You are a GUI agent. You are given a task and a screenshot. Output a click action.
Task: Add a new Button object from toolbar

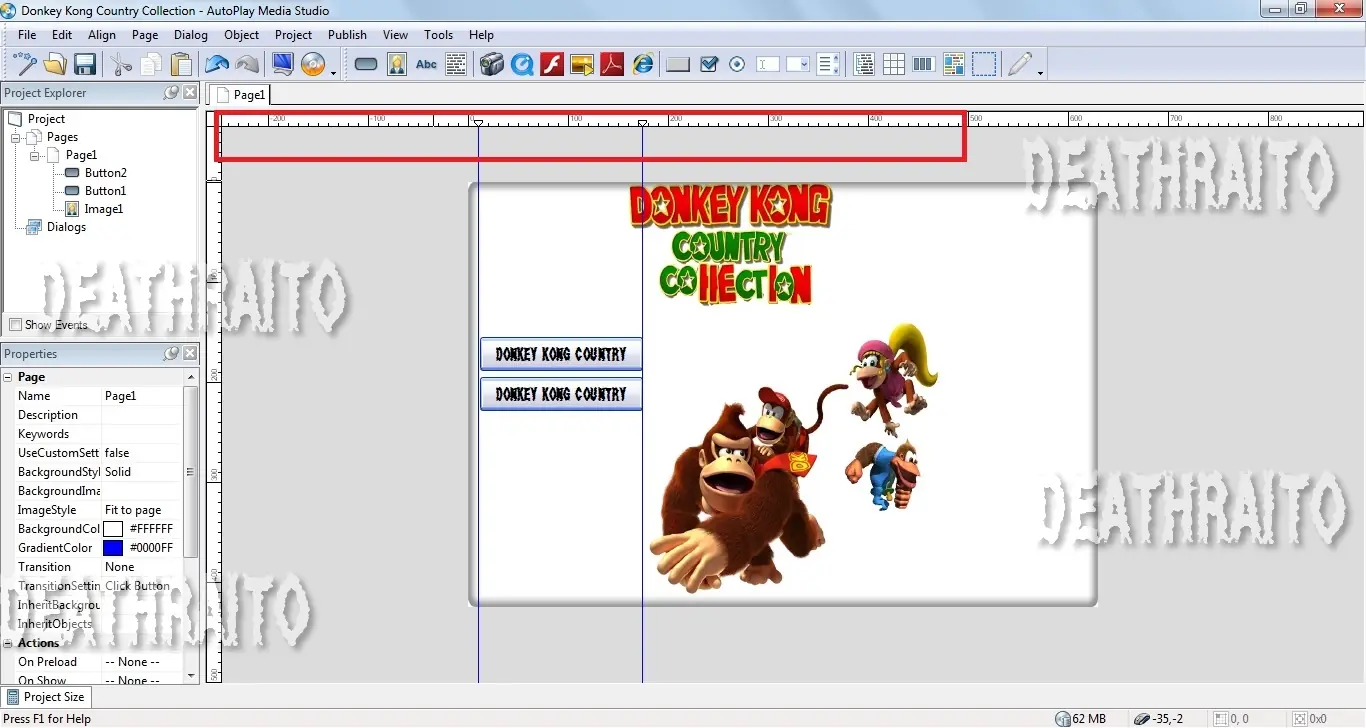pos(366,64)
